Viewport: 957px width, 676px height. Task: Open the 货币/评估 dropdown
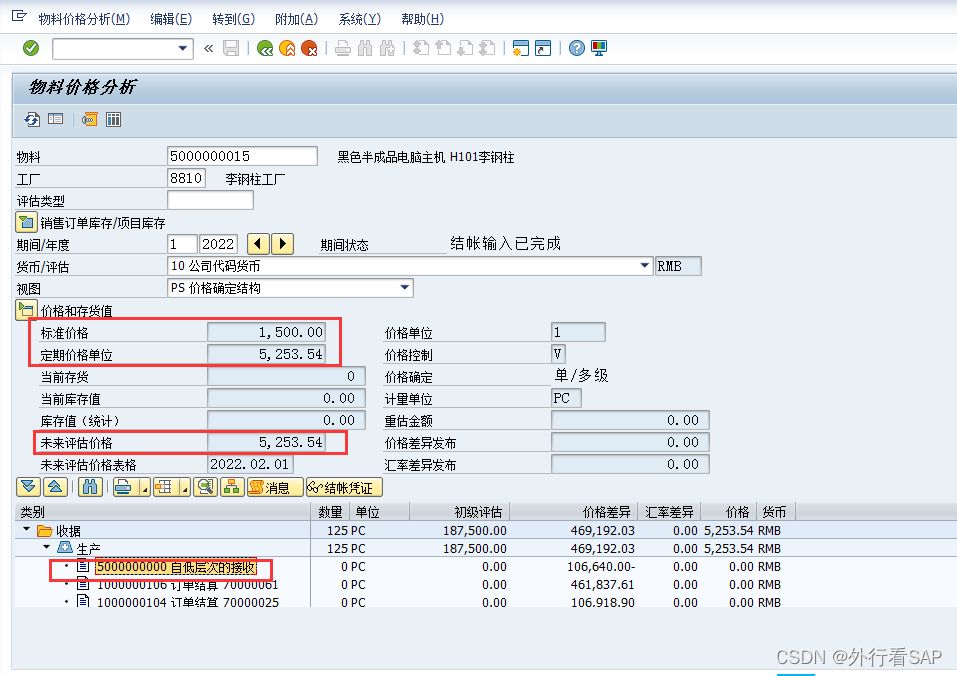coord(645,266)
